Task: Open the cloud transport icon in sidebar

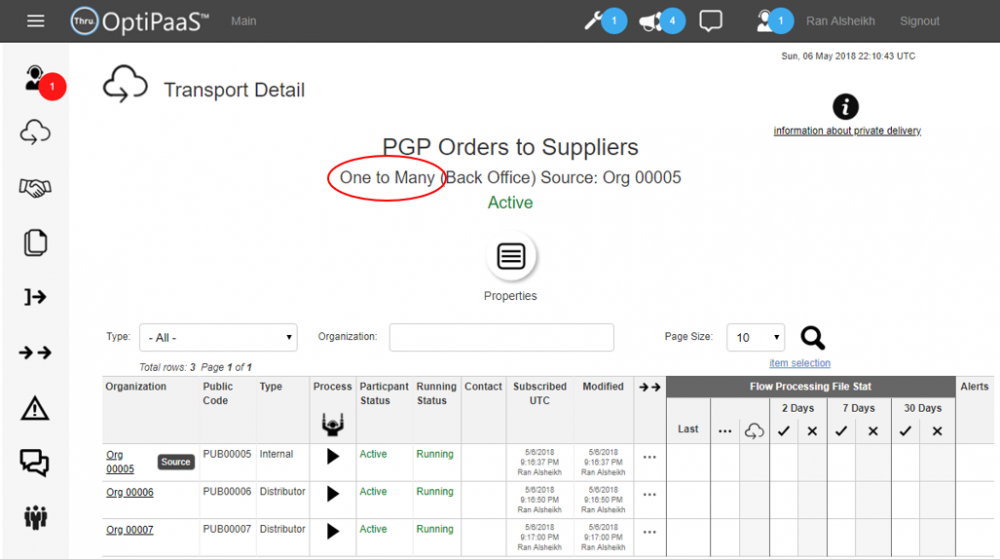Action: [x=35, y=132]
